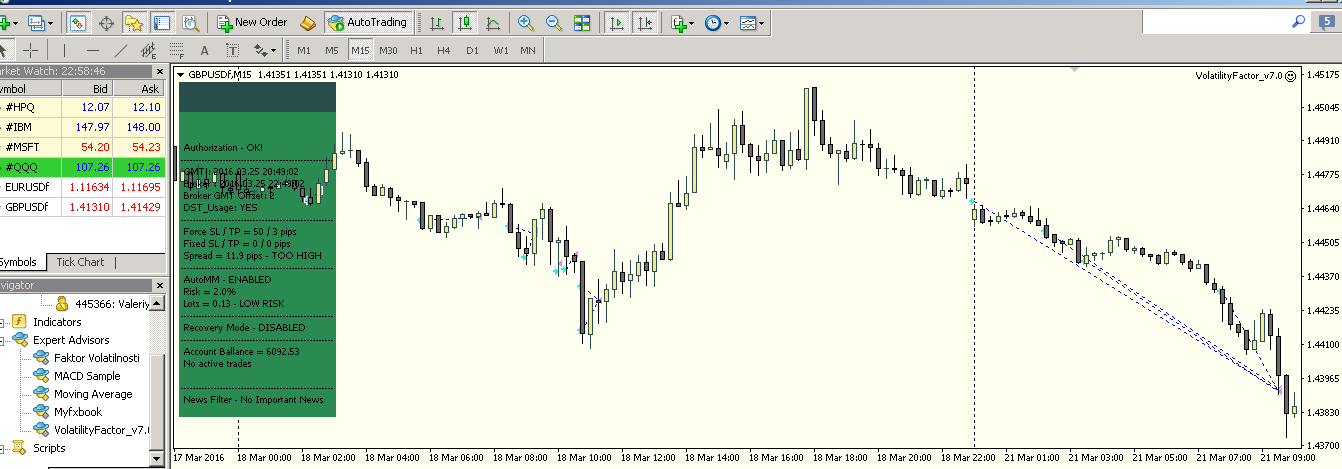This screenshot has height=469, width=1342.
Task: Expand the Arrows tool dropdown
Action: click(x=274, y=50)
